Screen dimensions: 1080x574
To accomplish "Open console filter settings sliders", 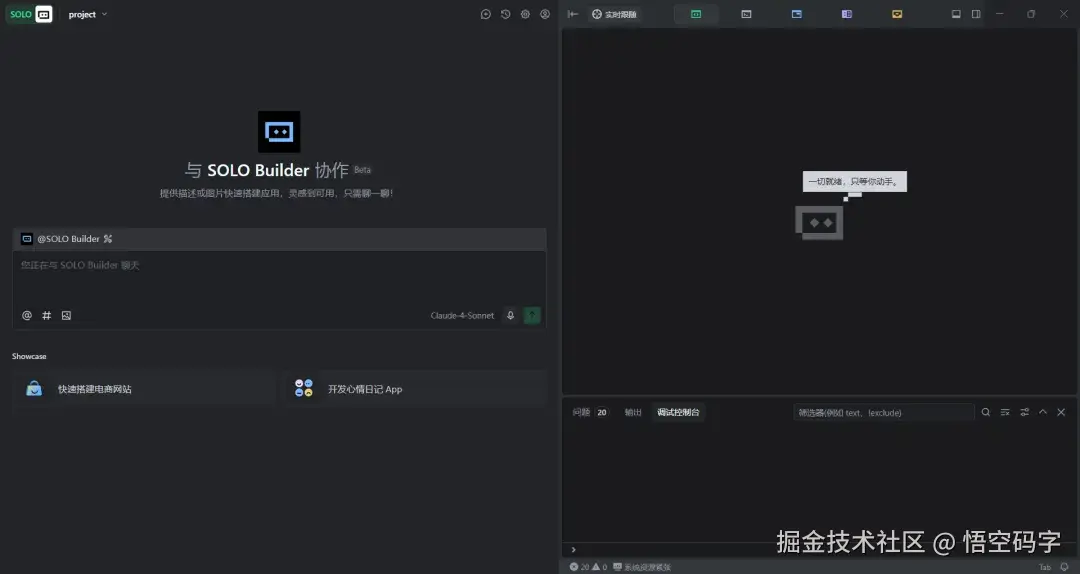I will pyautogui.click(x=1024, y=412).
